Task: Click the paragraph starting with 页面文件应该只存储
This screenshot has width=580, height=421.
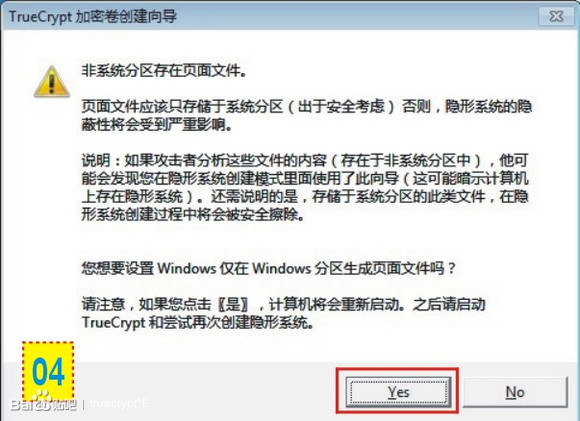Action: click(307, 115)
